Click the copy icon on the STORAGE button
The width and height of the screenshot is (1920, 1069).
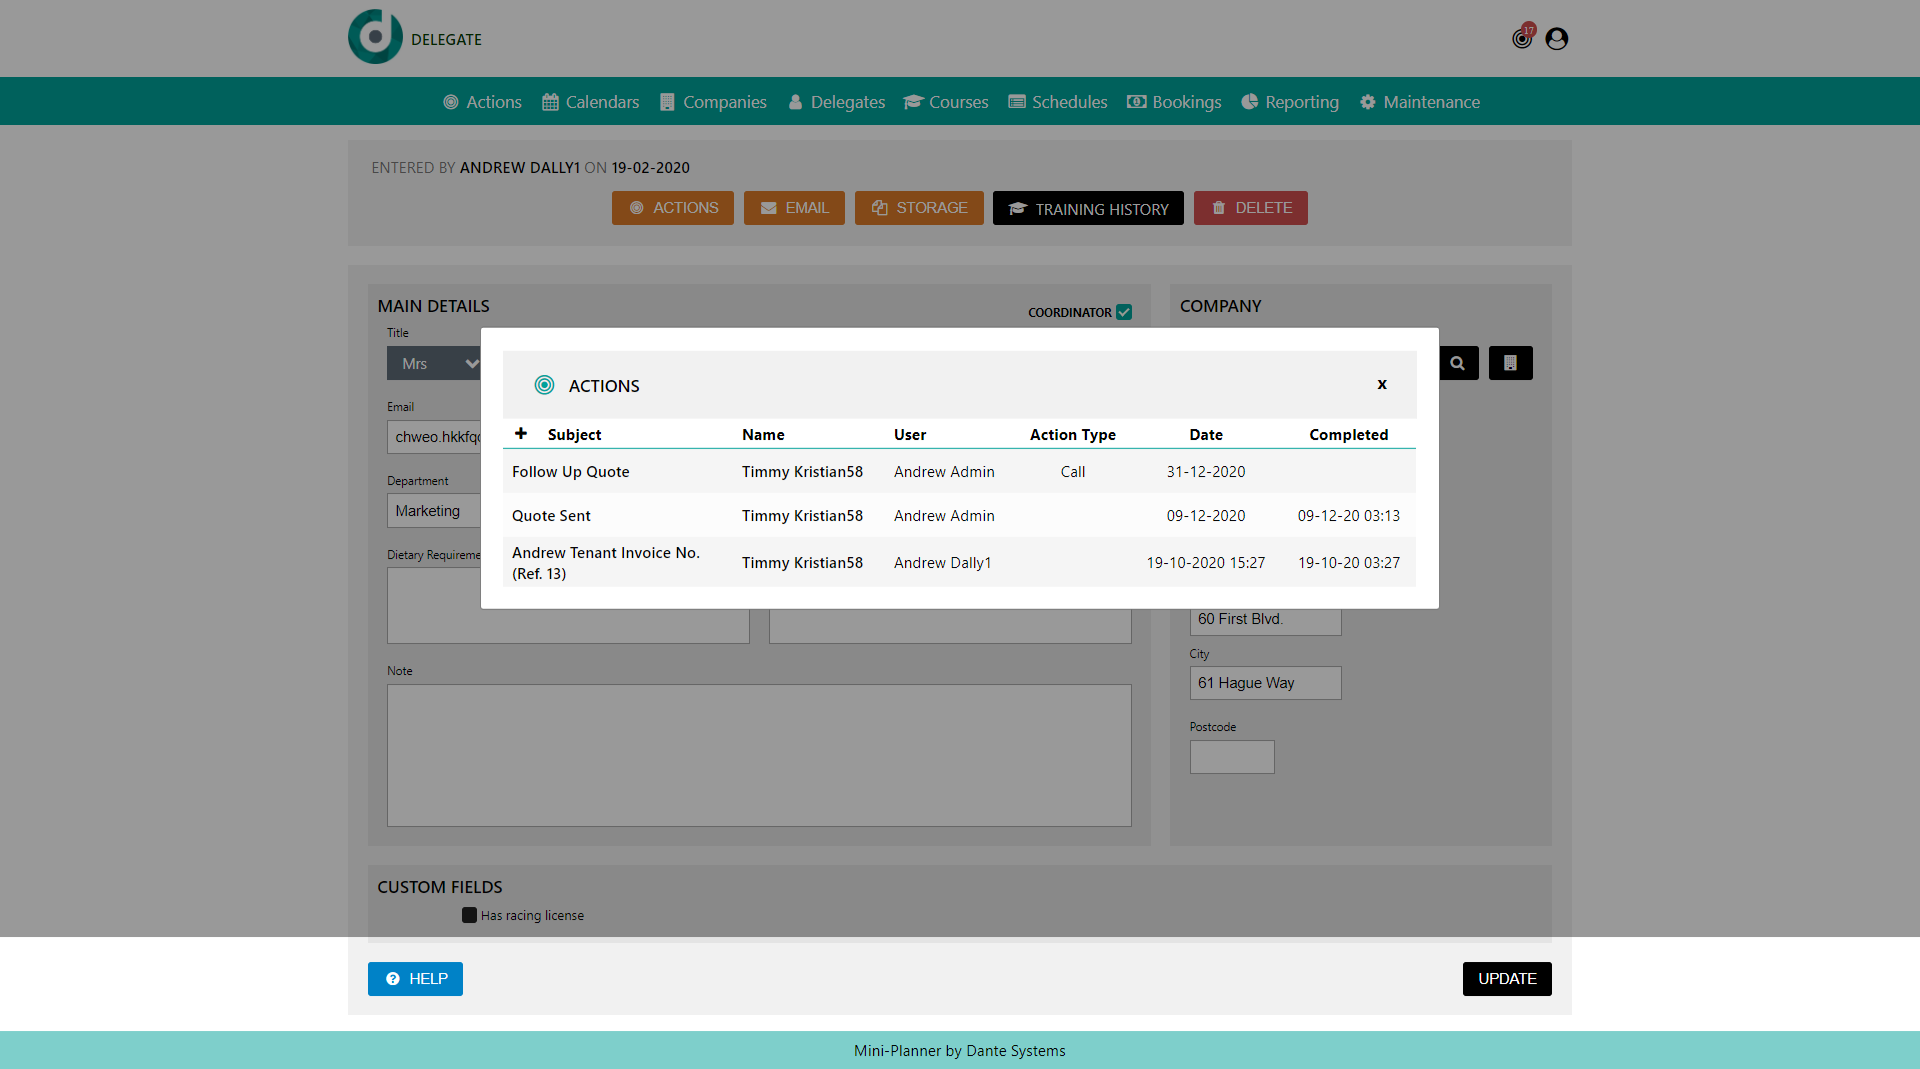[880, 208]
